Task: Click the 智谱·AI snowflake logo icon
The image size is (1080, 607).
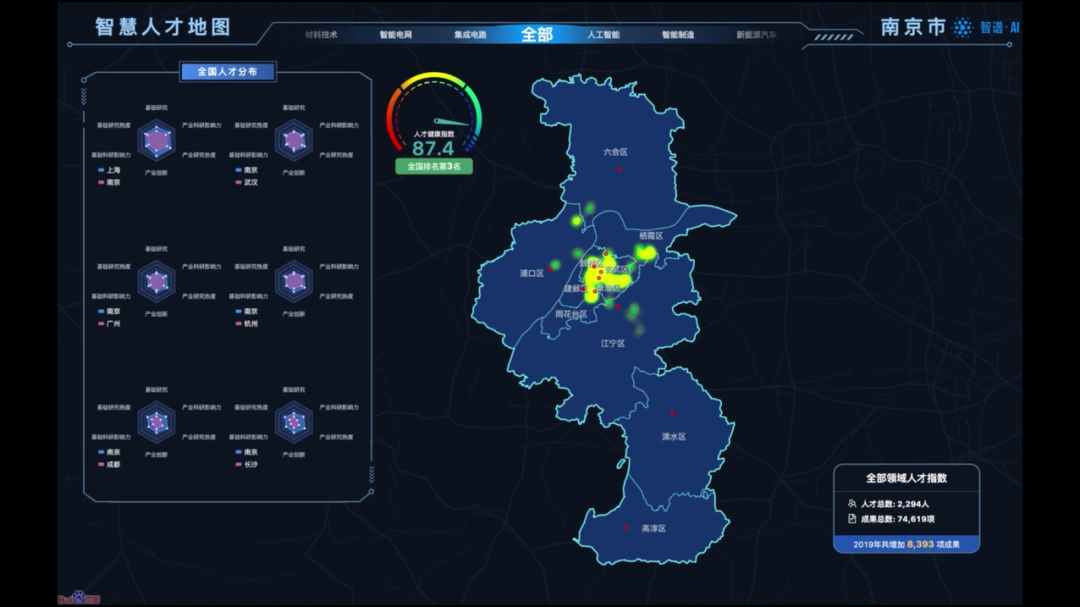Action: point(962,28)
